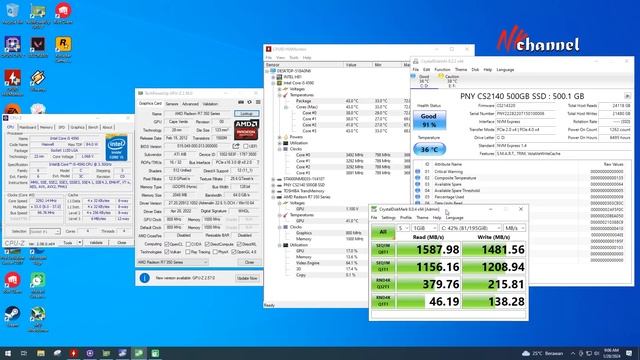Click the Validate button in CPU-Z
Screen dimensions: 640x360
click(96, 242)
